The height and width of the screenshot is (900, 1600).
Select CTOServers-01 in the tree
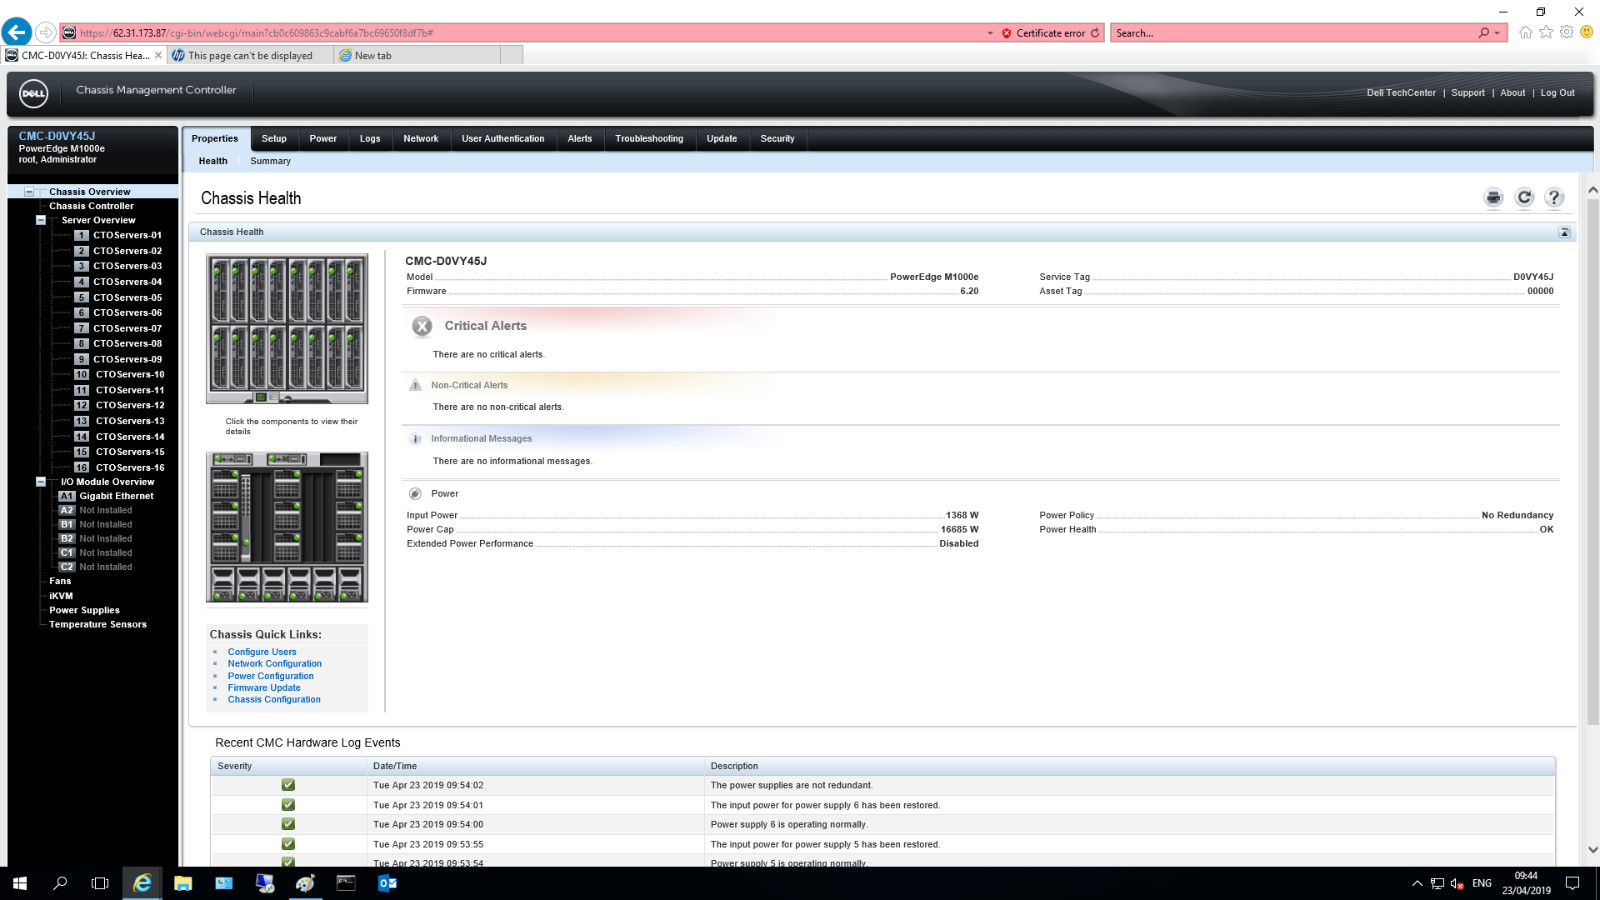(127, 236)
